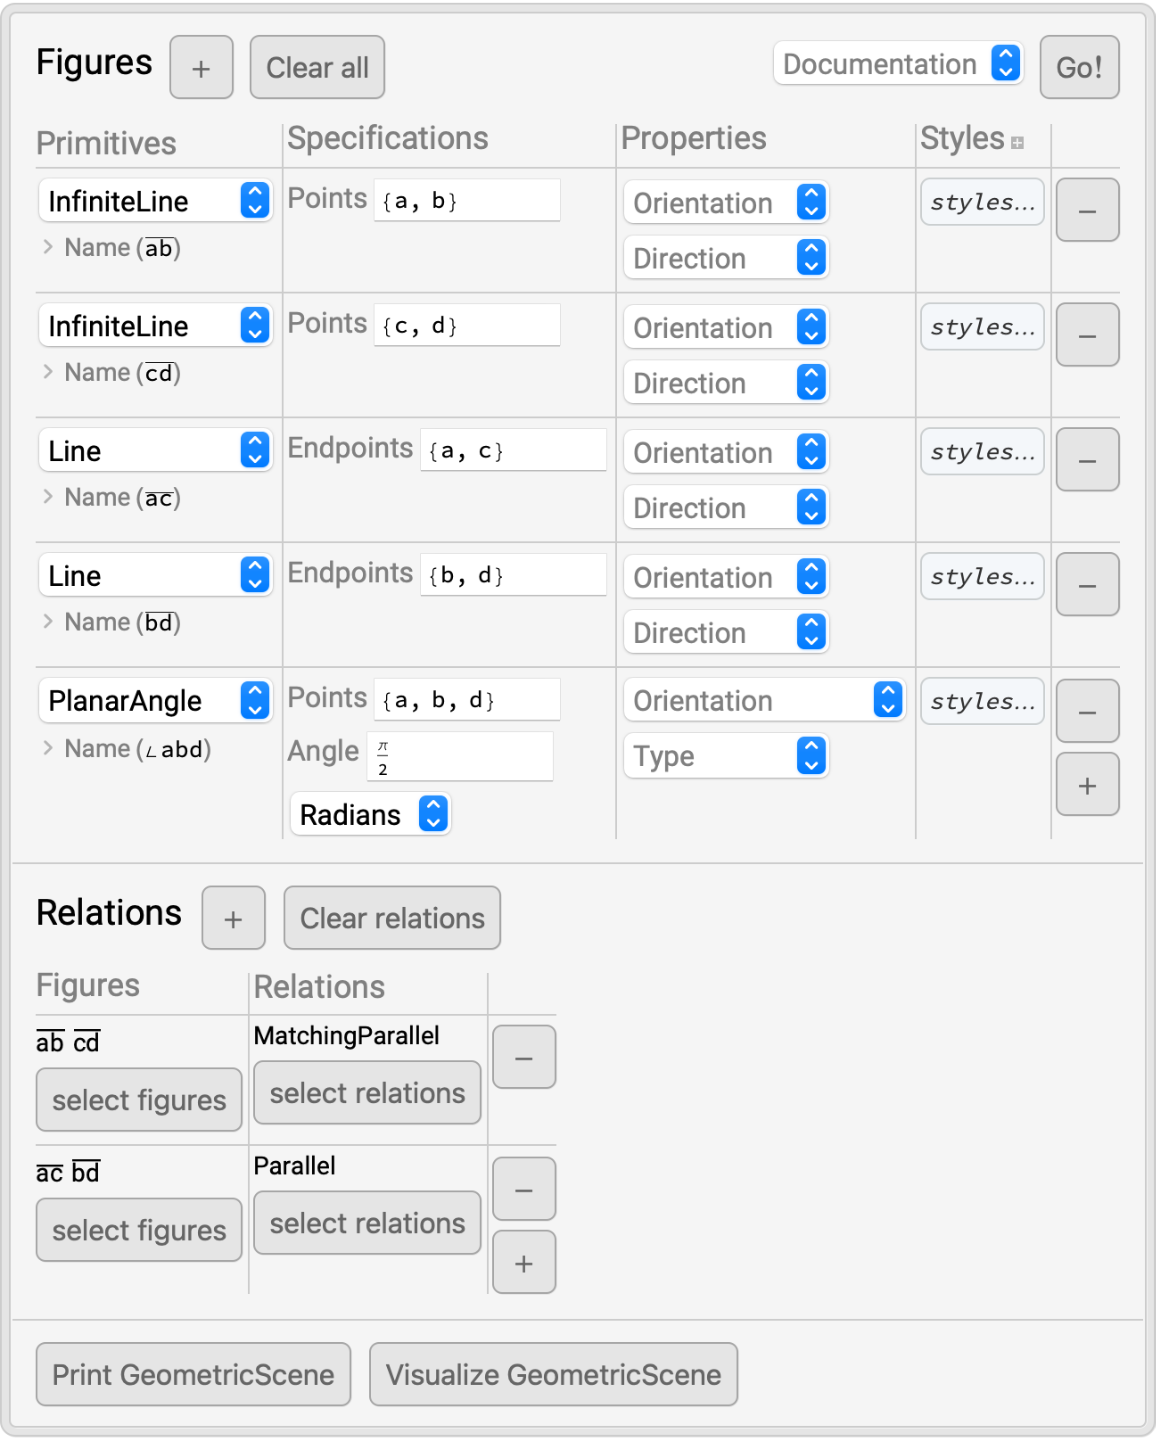Open Direction dropdown for InfiniteLine cd
1156x1438 pixels.
tap(725, 383)
